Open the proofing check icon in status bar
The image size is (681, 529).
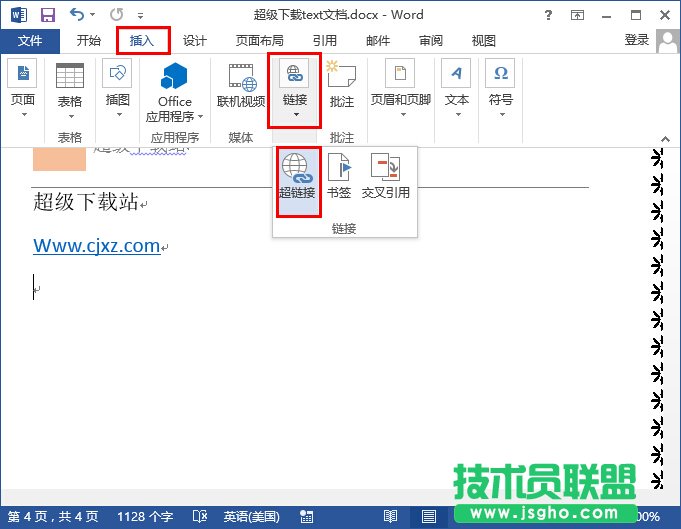point(200,517)
